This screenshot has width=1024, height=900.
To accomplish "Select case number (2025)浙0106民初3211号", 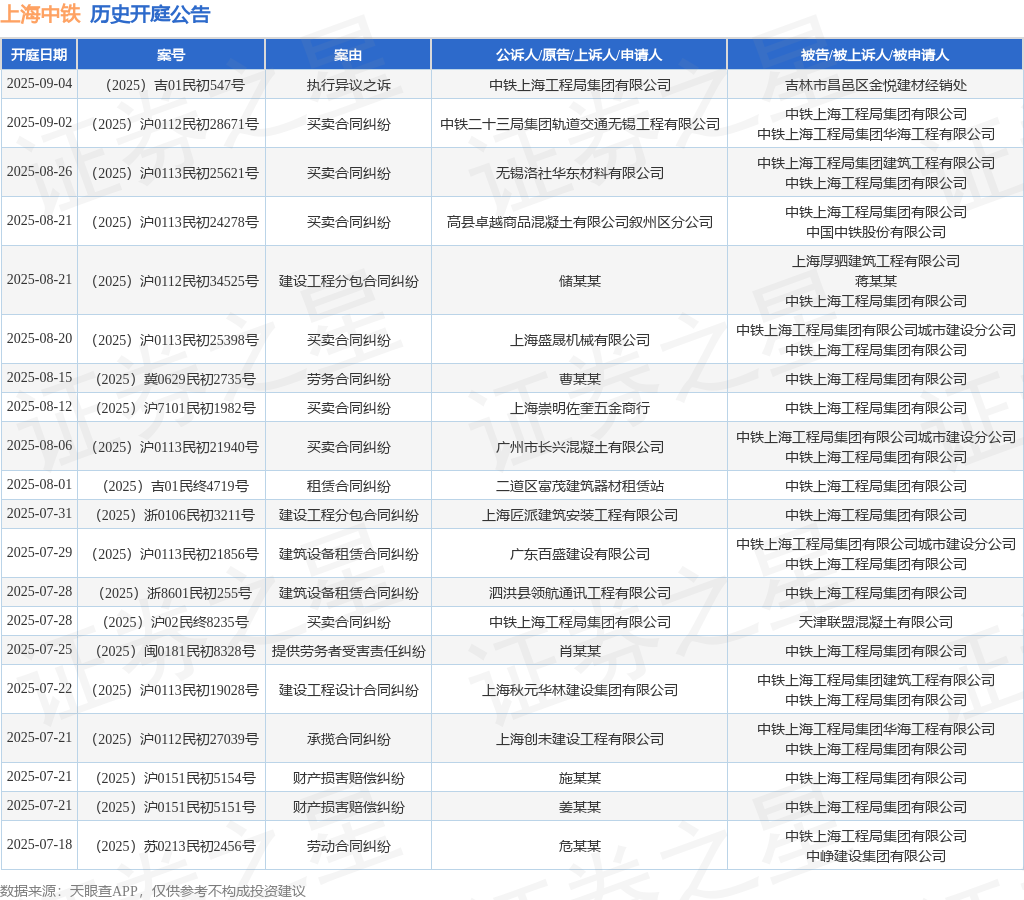I will pos(174,515).
